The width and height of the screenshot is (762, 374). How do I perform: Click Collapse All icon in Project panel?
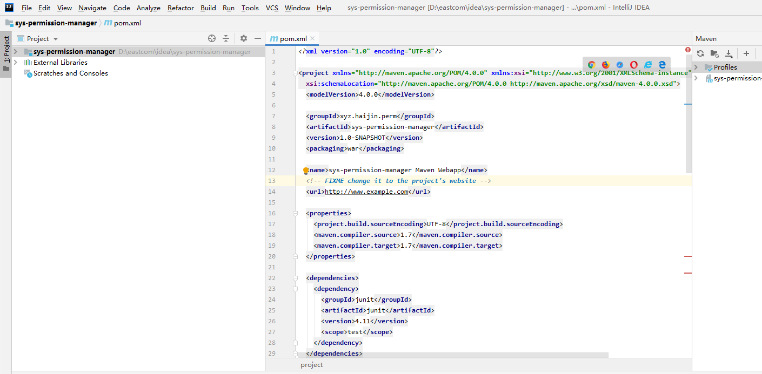point(226,38)
